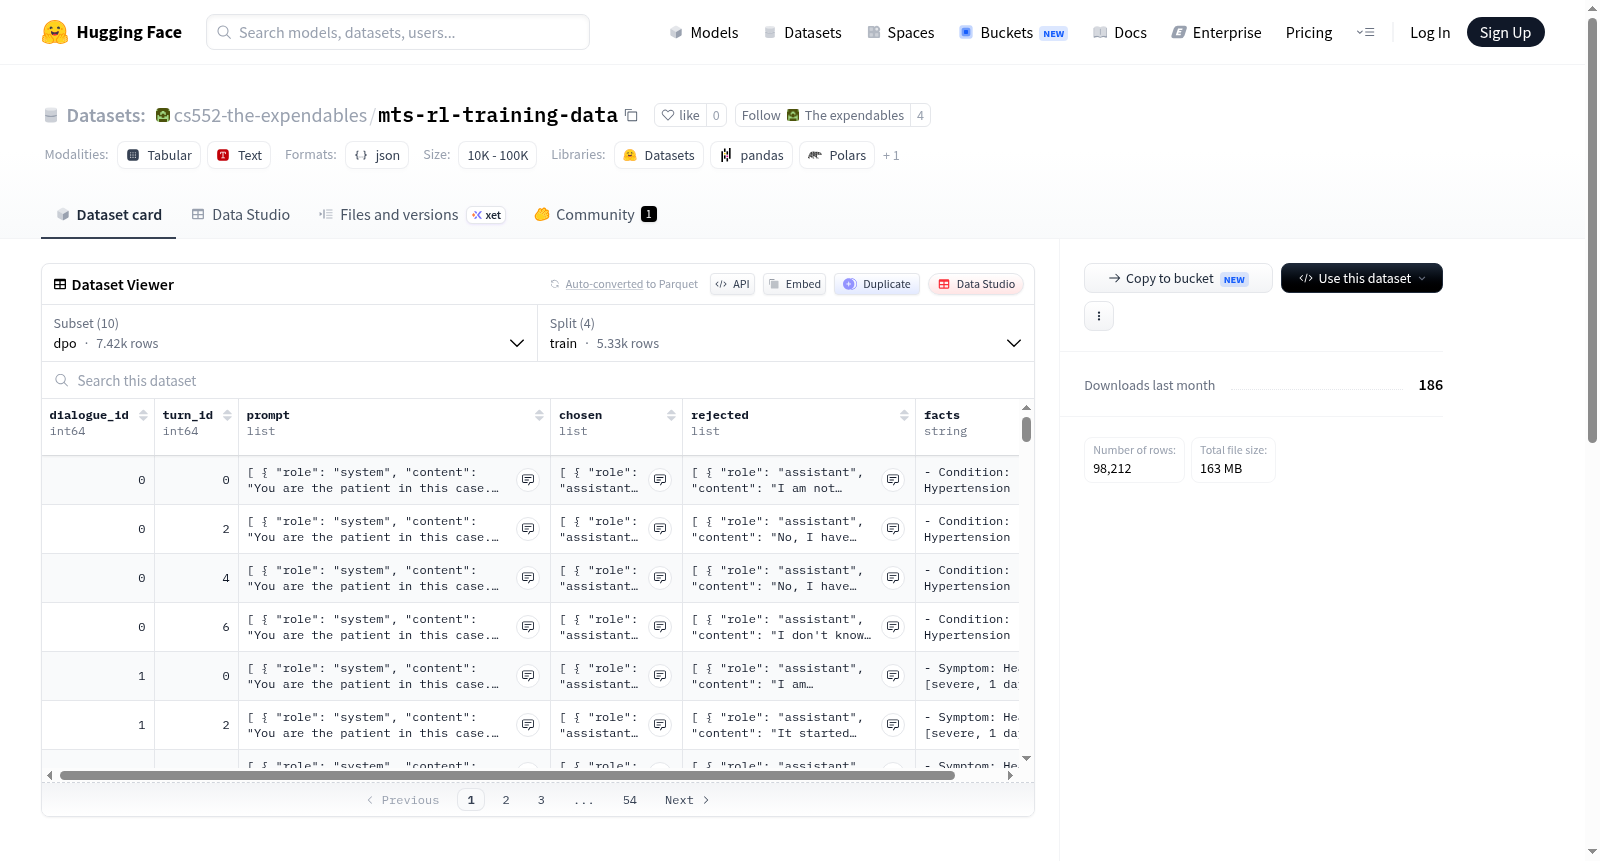Click Log In
Image resolution: width=1600 pixels, height=861 pixels.
(1430, 32)
